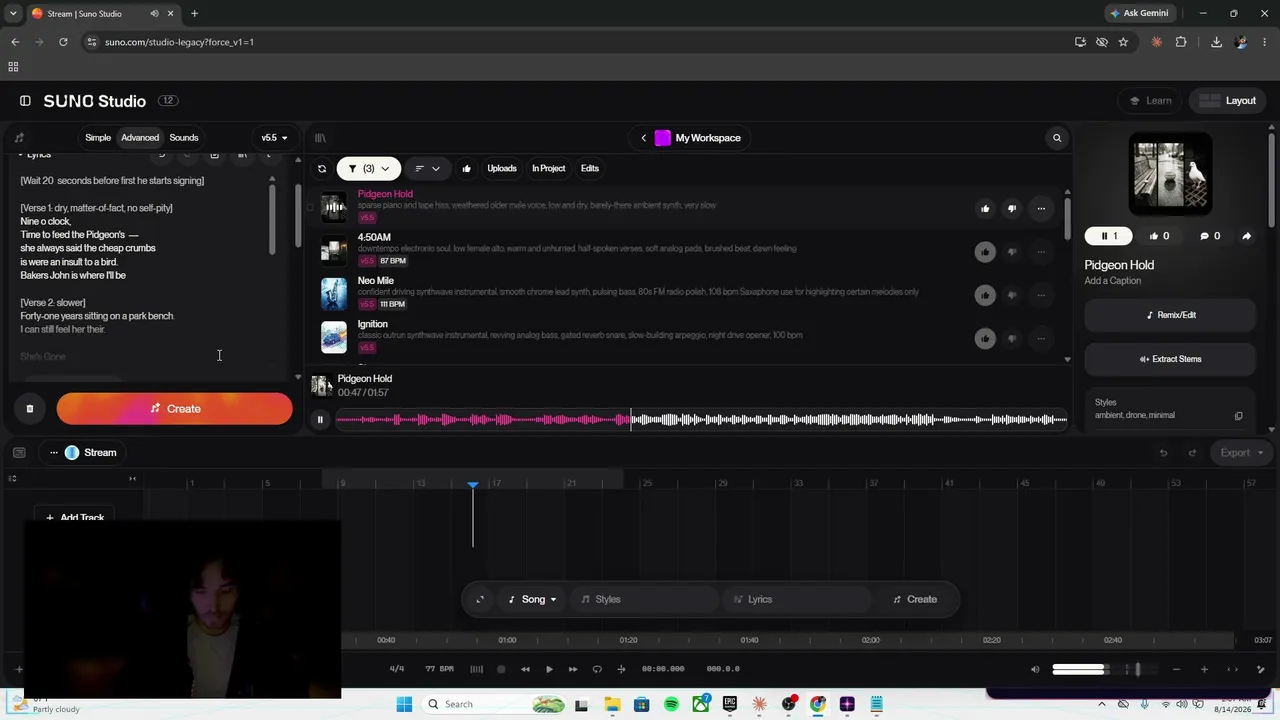Dislike the Pidgeon Hold song row
1280x720 pixels.
coord(1012,209)
